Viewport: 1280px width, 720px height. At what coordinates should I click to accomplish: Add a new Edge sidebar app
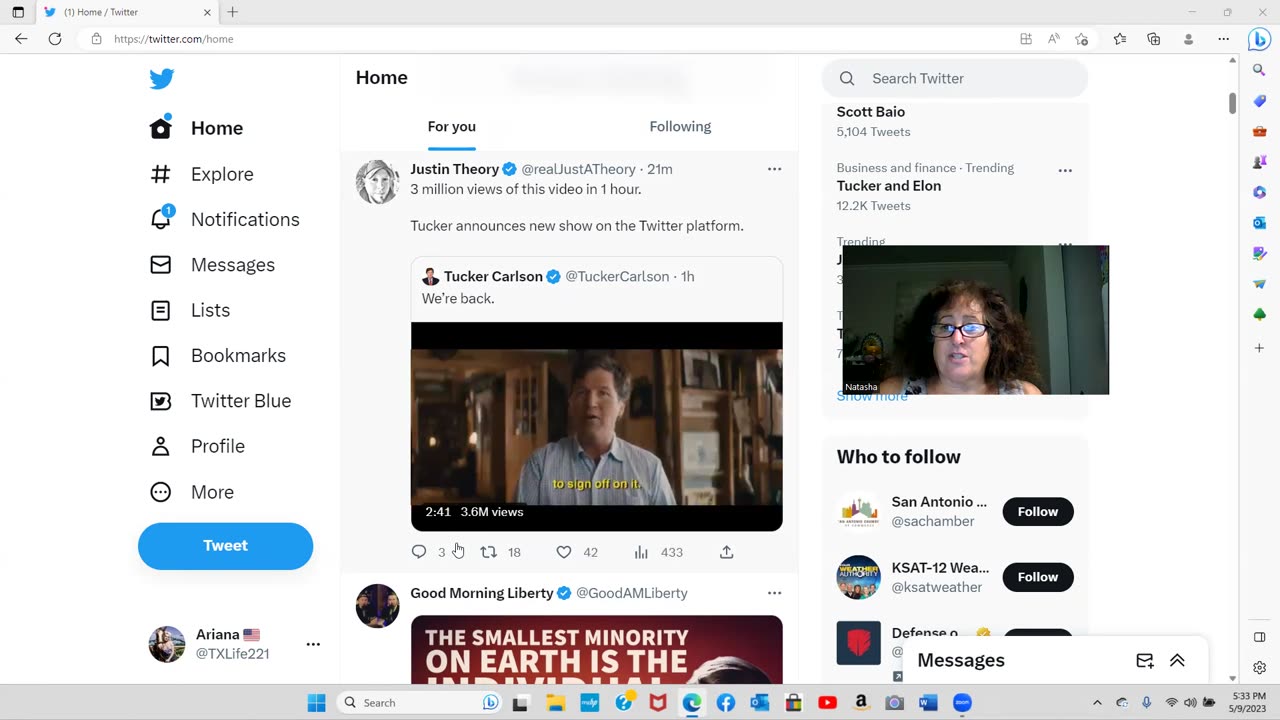pos(1259,348)
